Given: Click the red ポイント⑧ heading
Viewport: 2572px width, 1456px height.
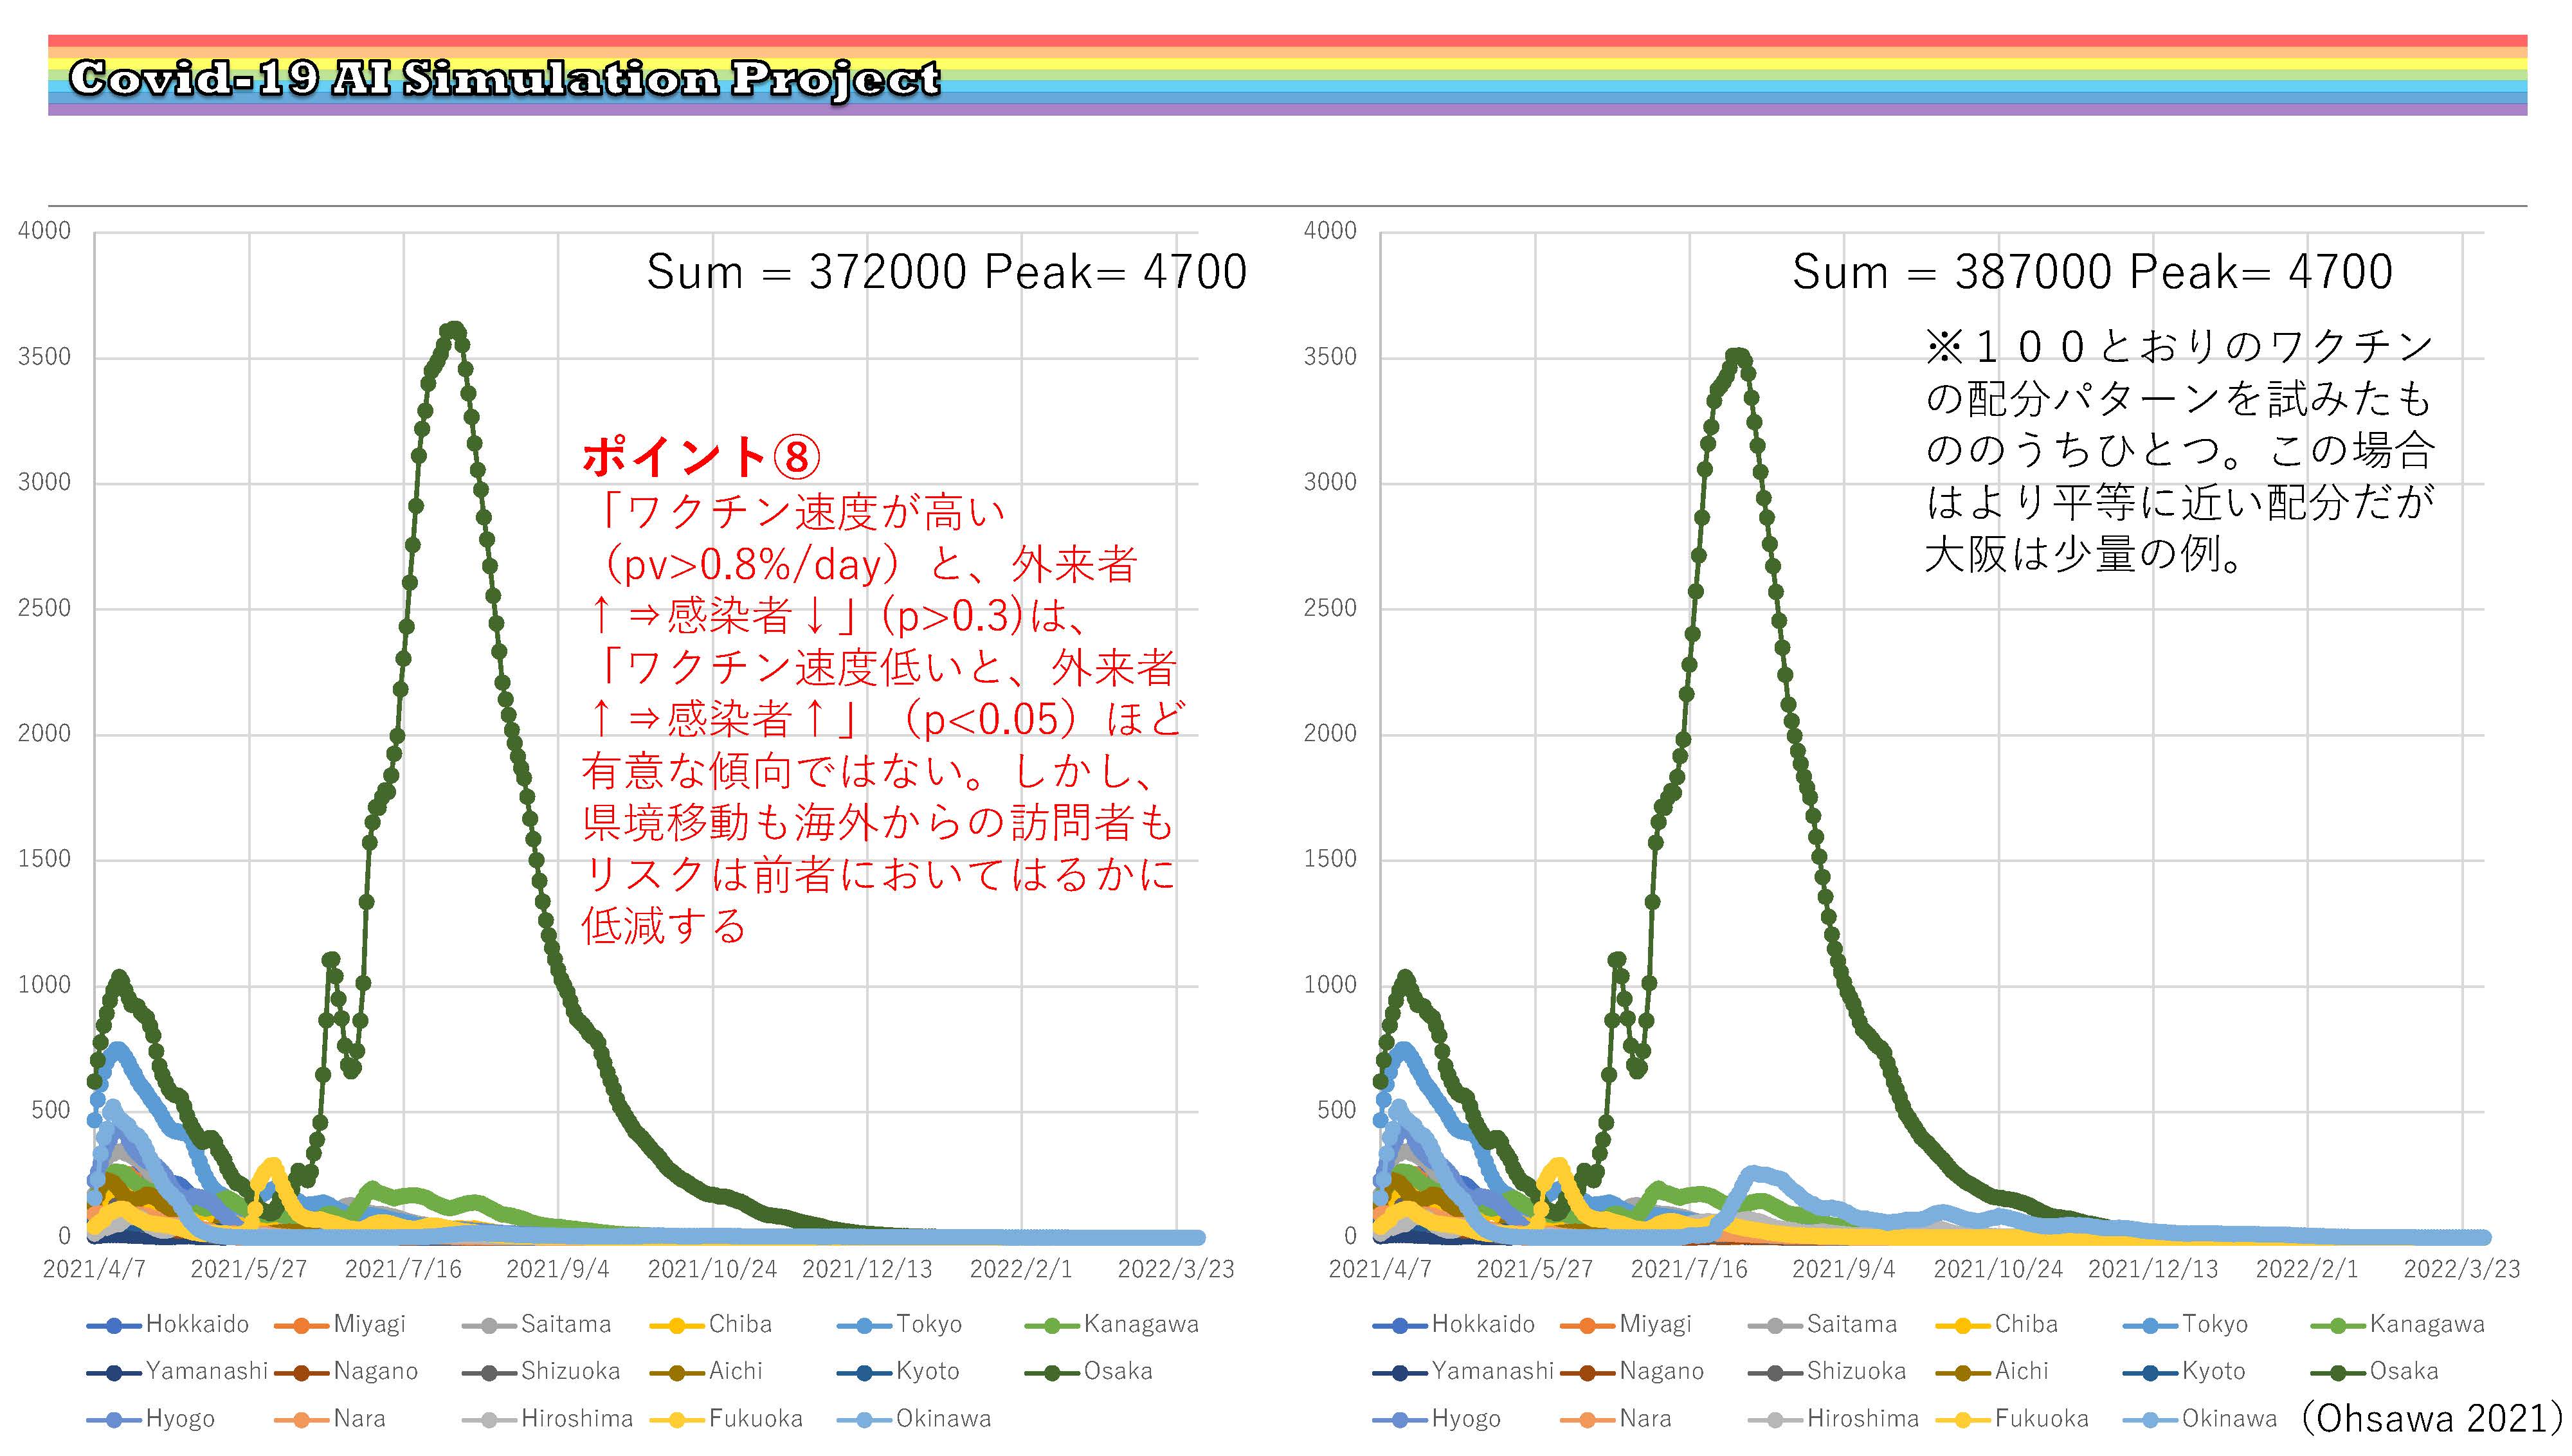Looking at the screenshot, I should point(701,456).
